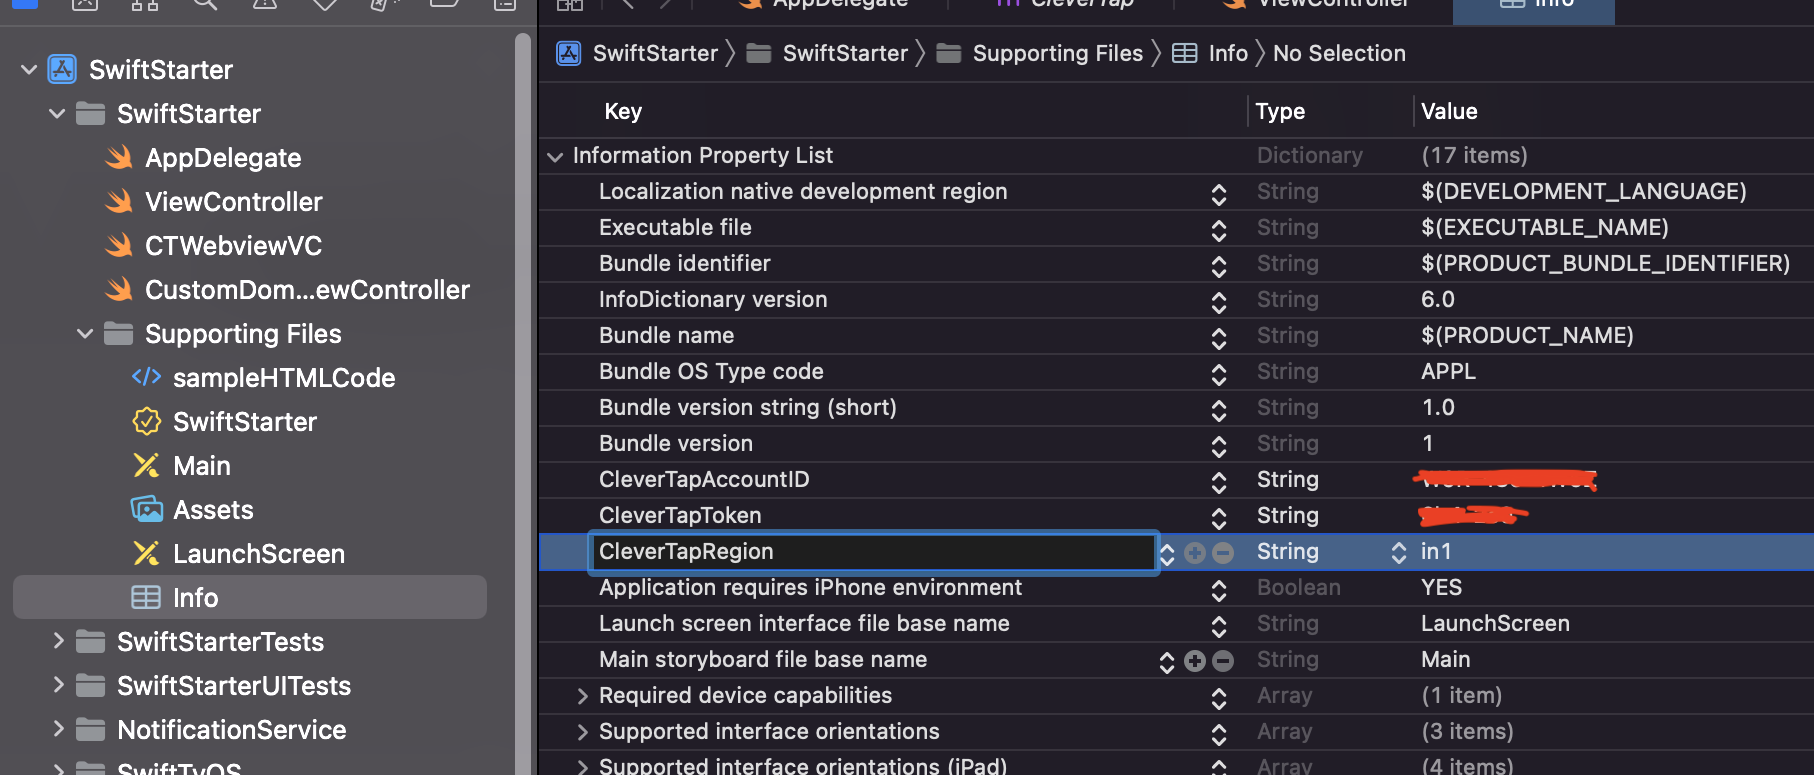Click the No Selection breadcrumb segment
Image resolution: width=1814 pixels, height=775 pixels.
point(1339,53)
